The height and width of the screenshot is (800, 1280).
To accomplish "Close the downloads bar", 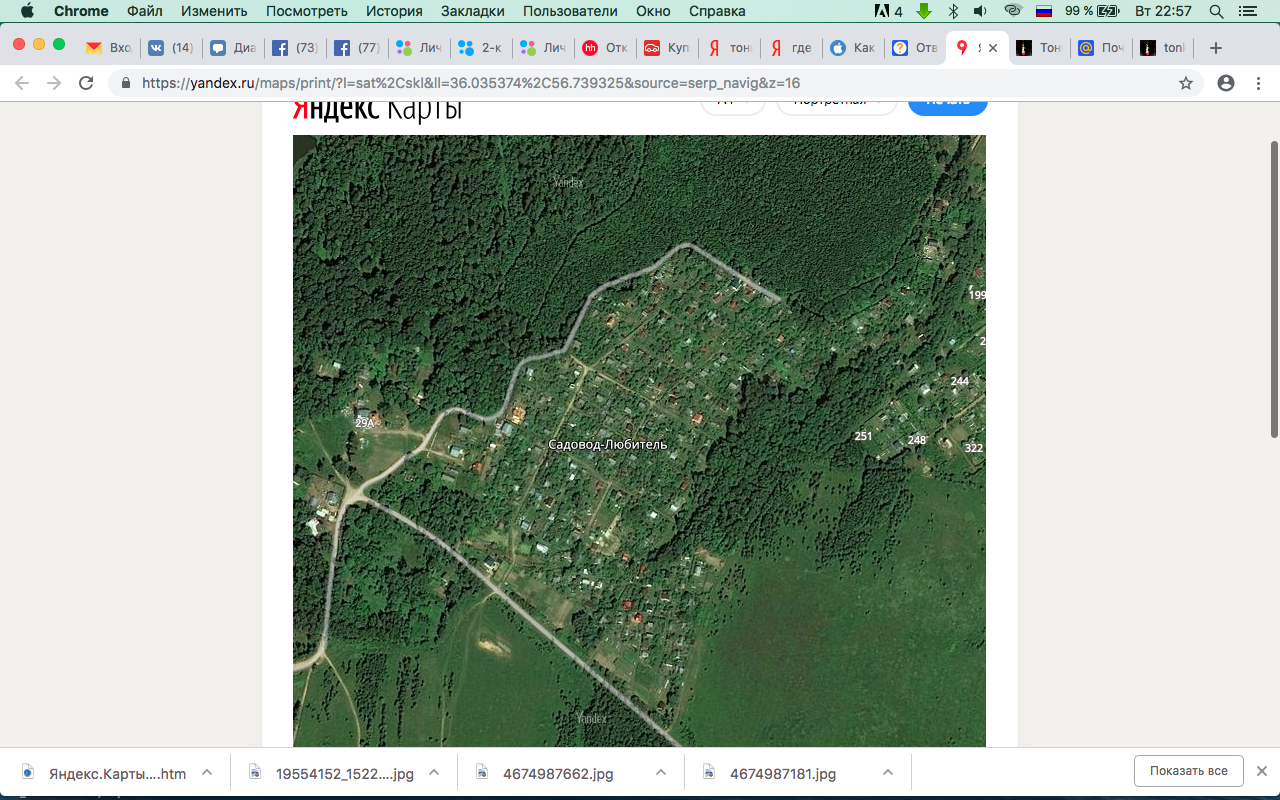I will click(1262, 771).
